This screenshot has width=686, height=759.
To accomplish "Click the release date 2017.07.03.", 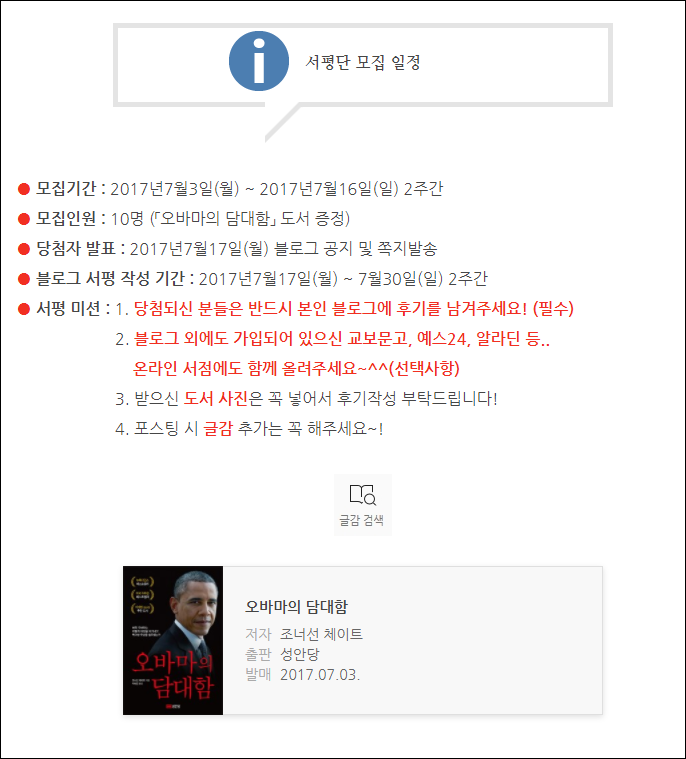I will point(320,674).
